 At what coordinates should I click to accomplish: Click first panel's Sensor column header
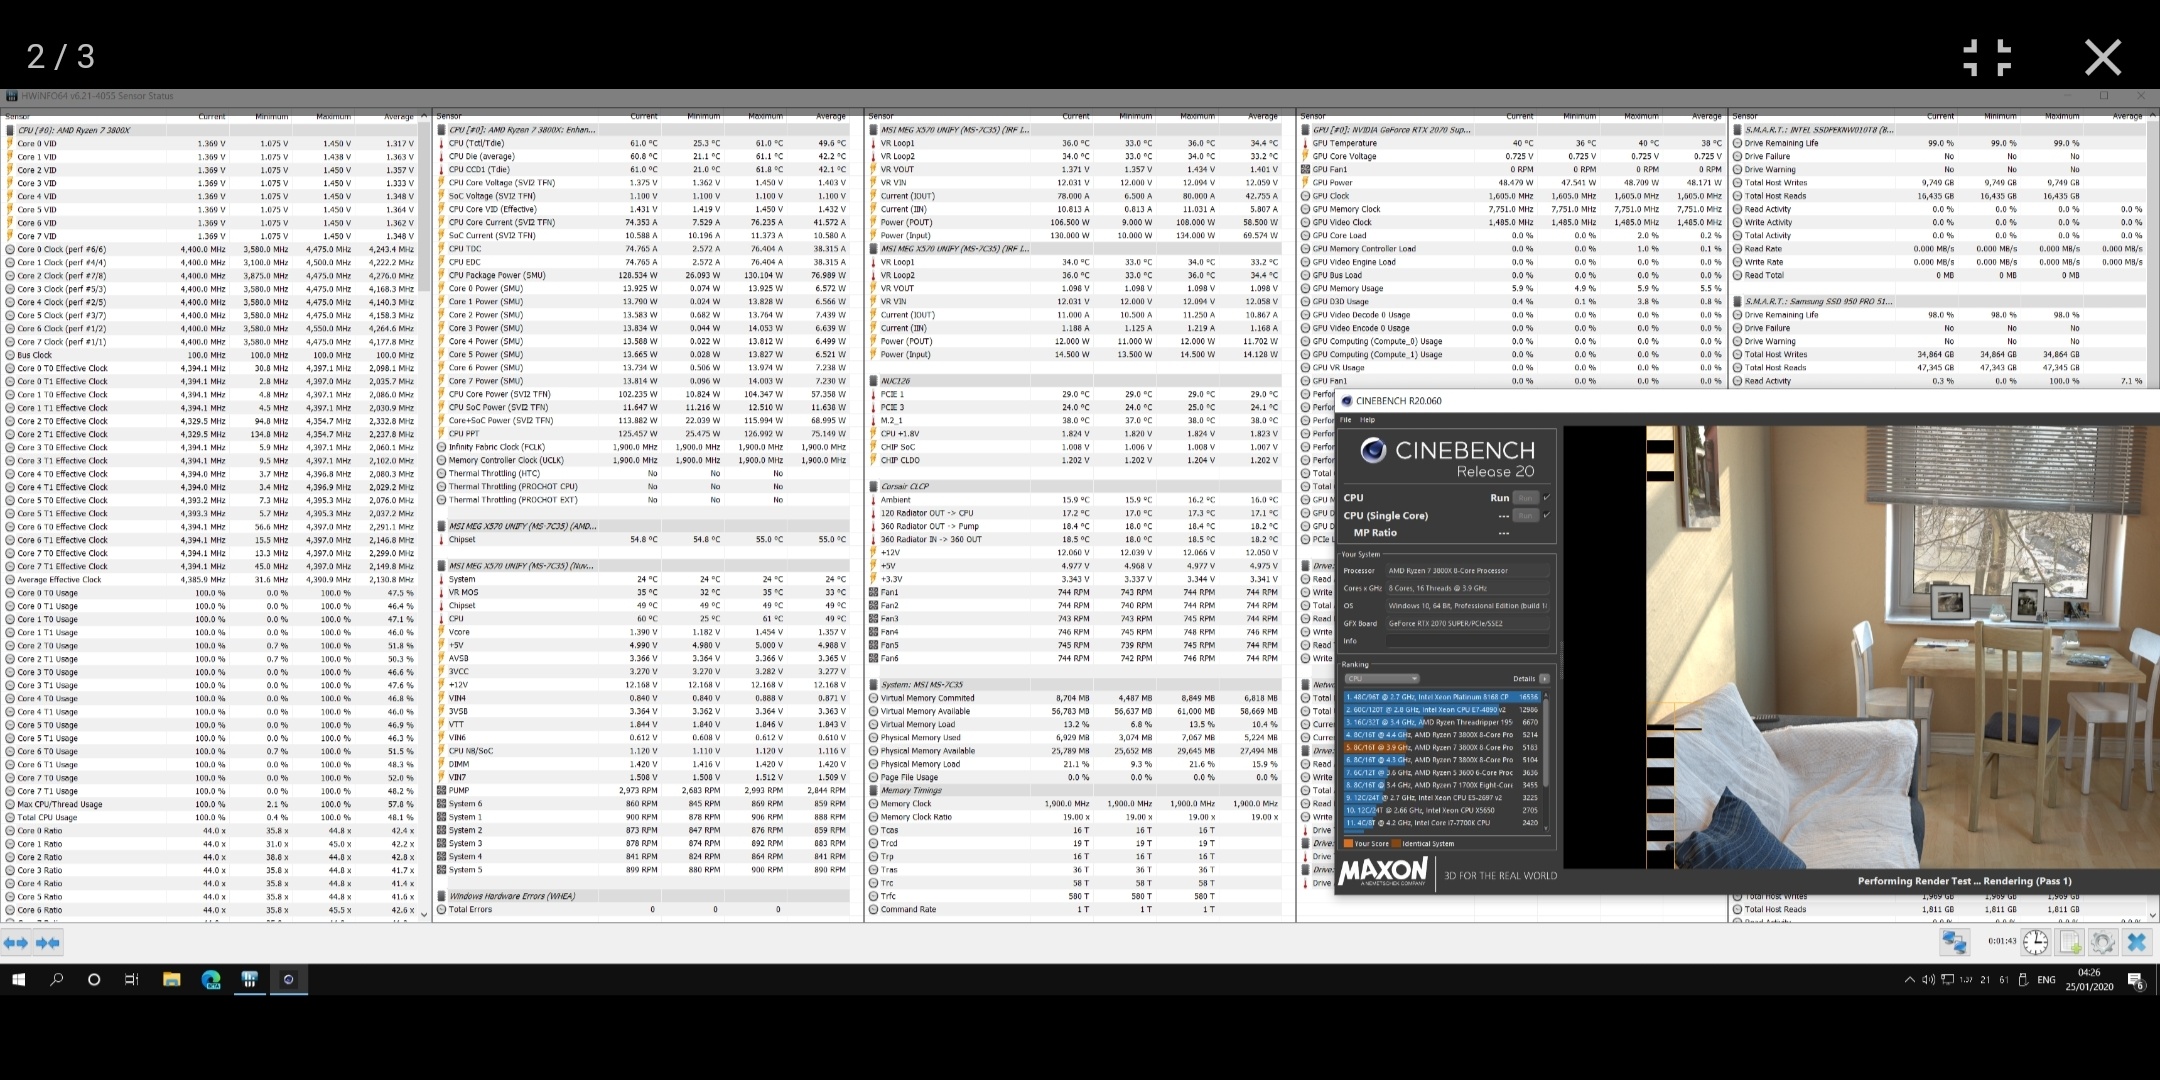pyautogui.click(x=84, y=117)
